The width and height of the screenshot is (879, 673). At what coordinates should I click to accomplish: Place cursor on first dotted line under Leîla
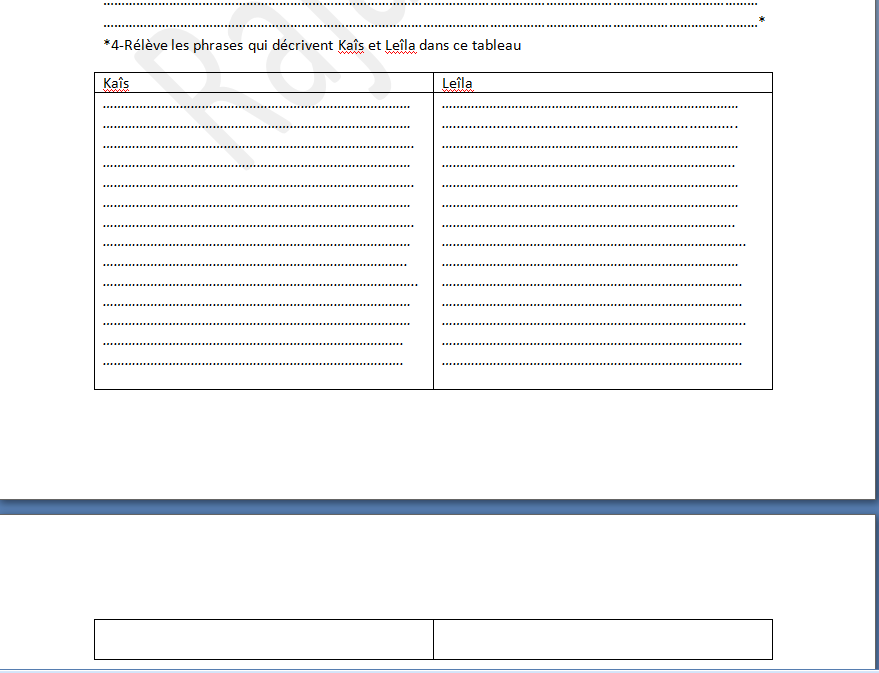[x=590, y=105]
